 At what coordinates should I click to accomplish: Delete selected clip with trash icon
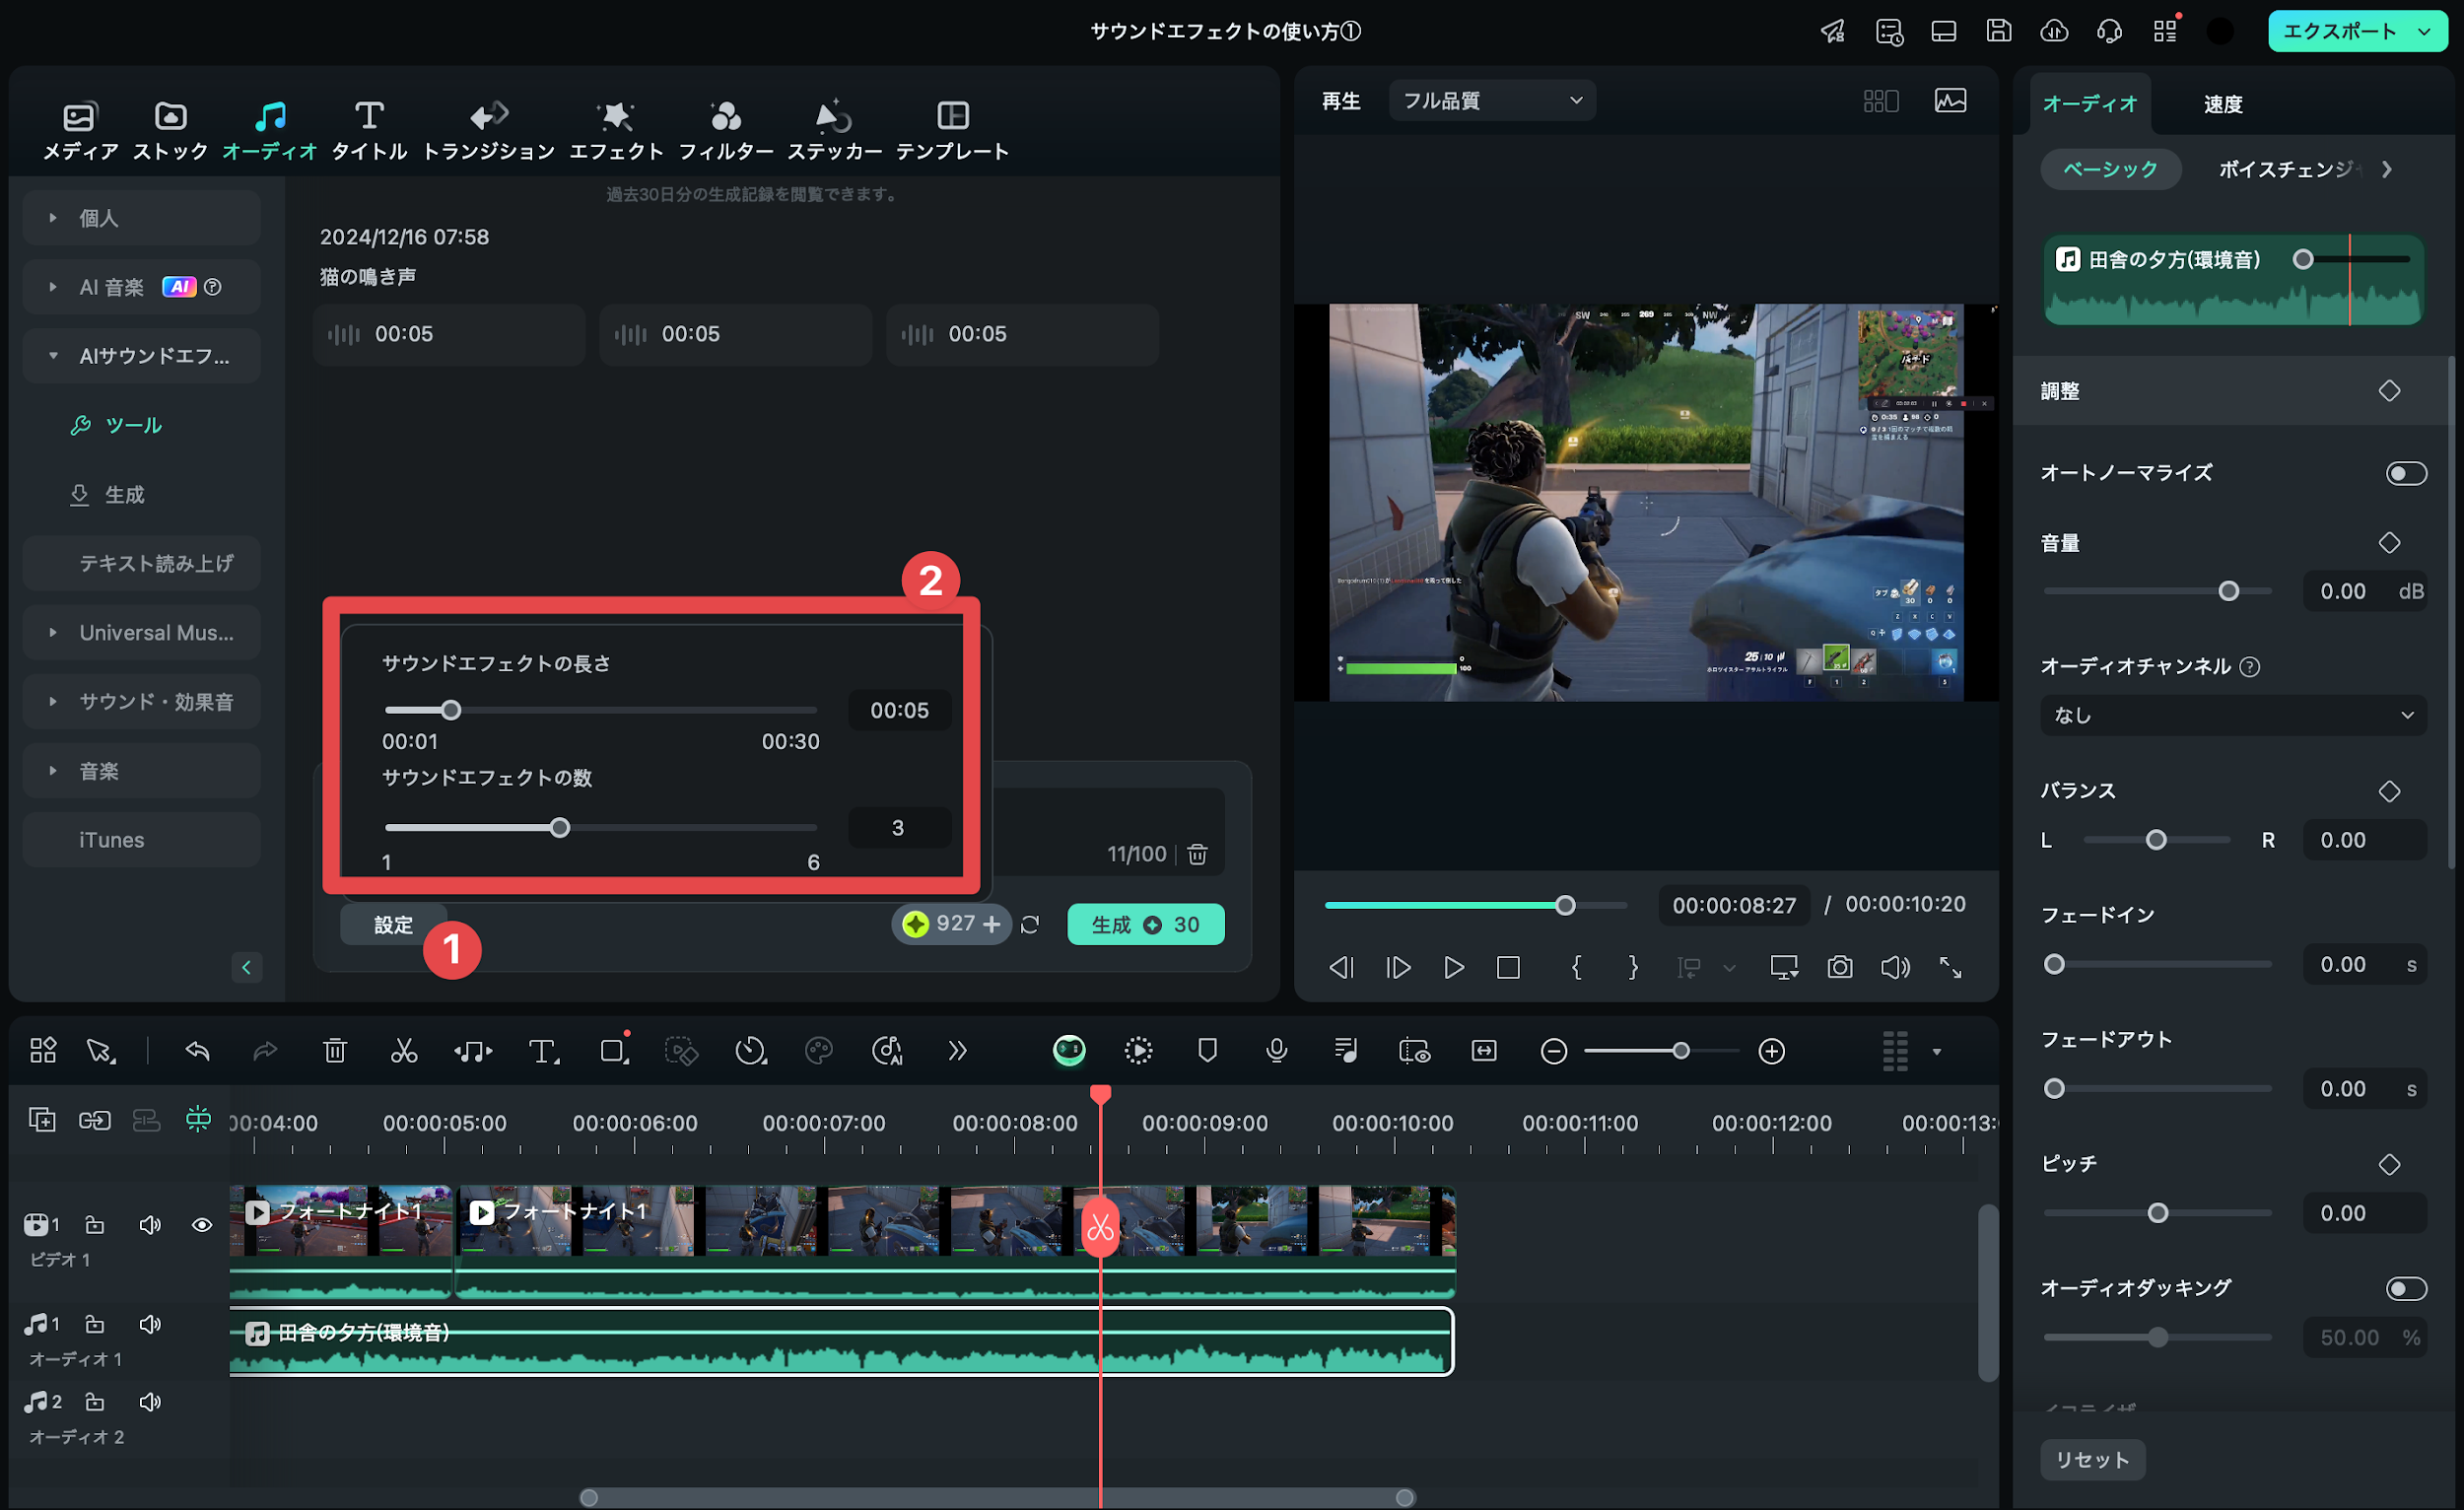(335, 1051)
